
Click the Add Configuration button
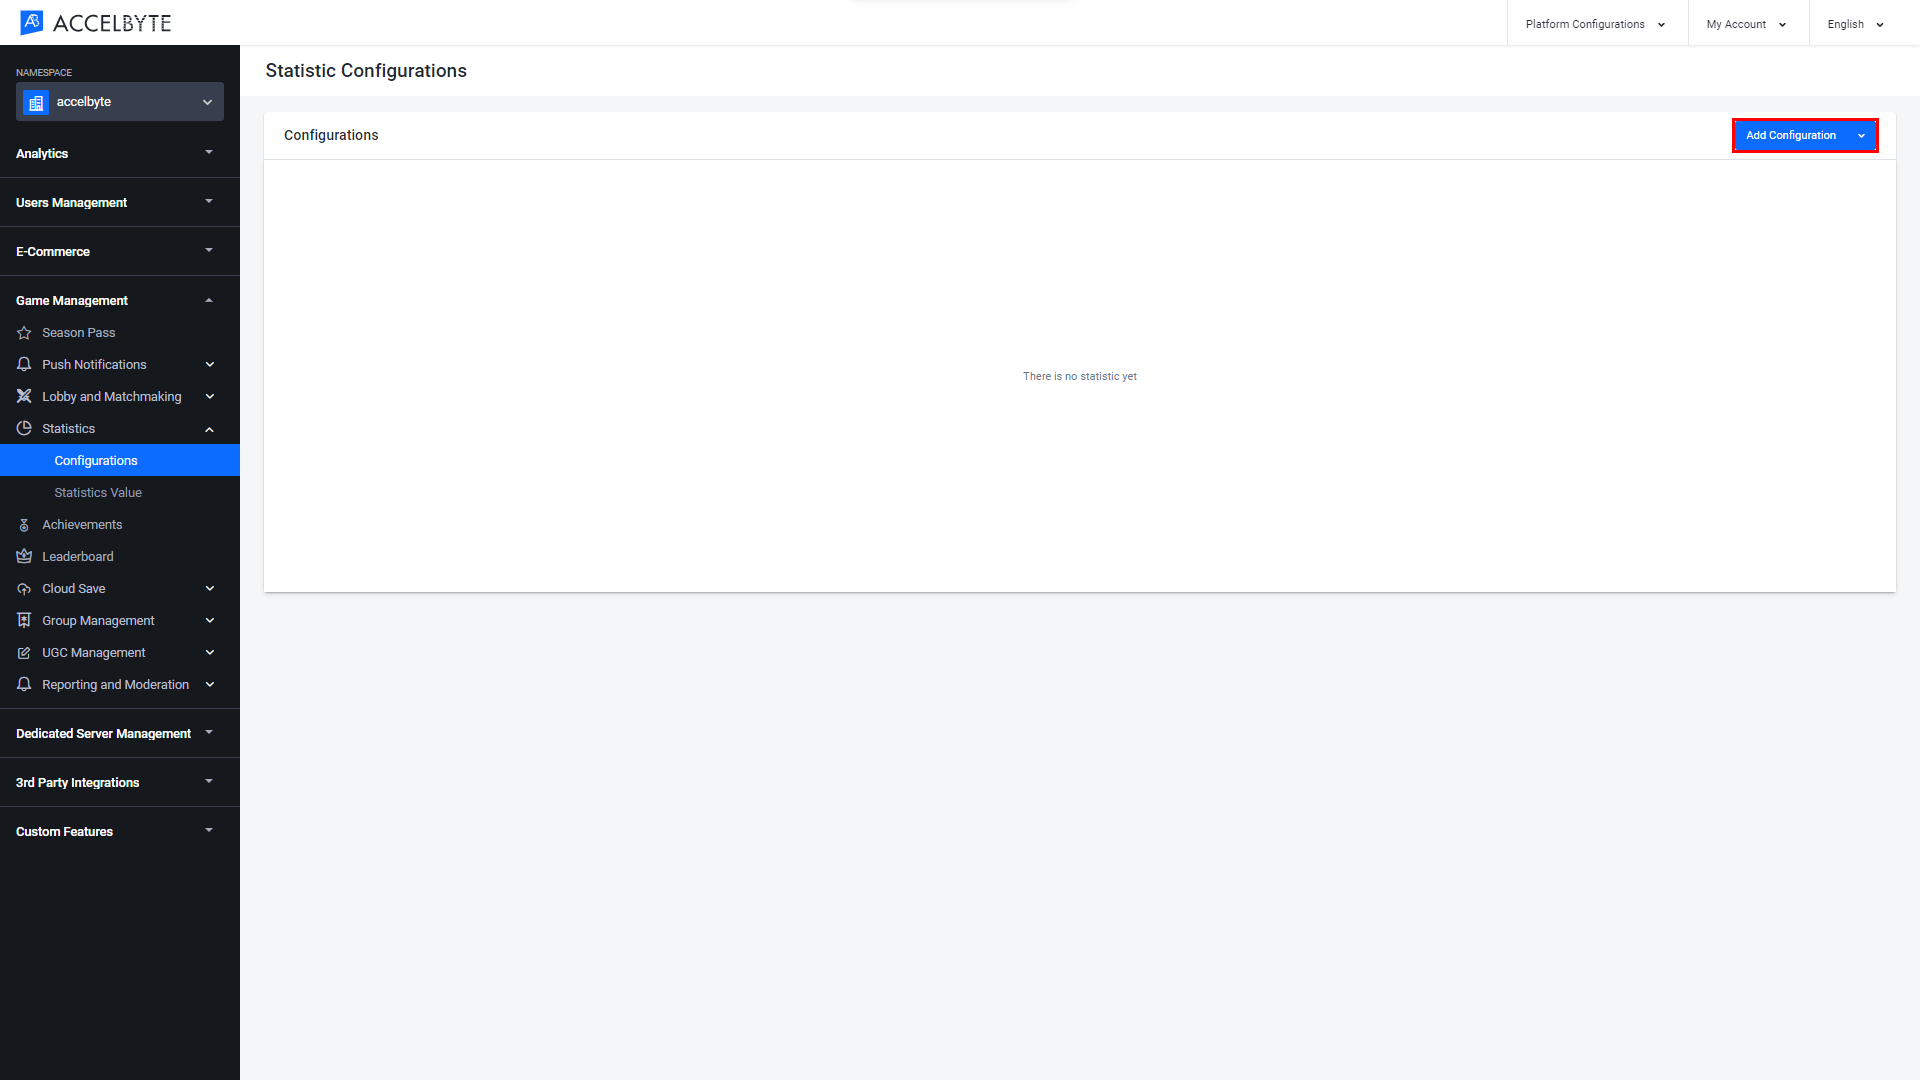coord(1805,135)
